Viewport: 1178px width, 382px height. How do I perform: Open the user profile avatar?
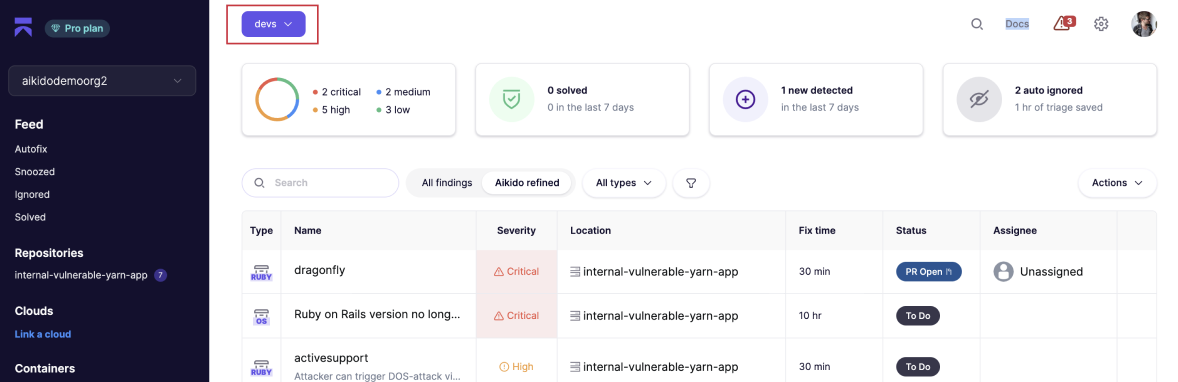[1144, 24]
